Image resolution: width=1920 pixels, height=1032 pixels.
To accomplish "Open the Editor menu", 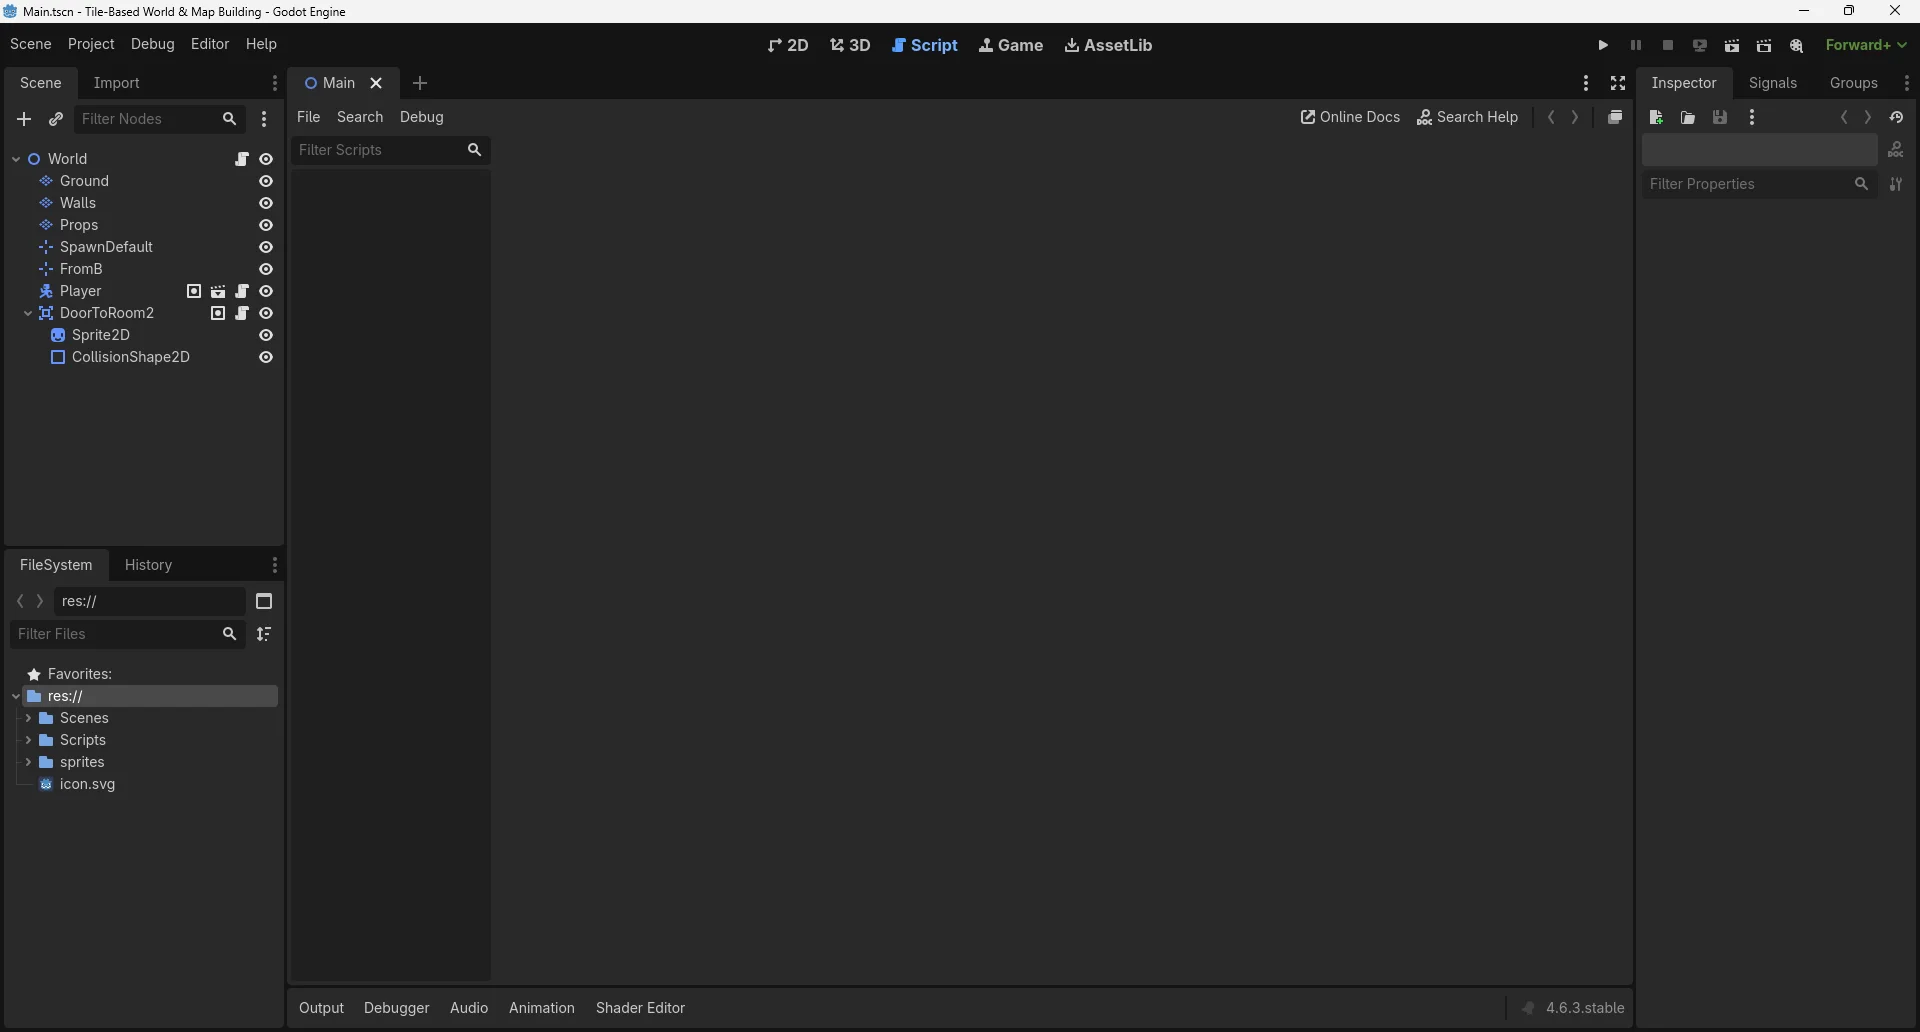I will tap(210, 44).
